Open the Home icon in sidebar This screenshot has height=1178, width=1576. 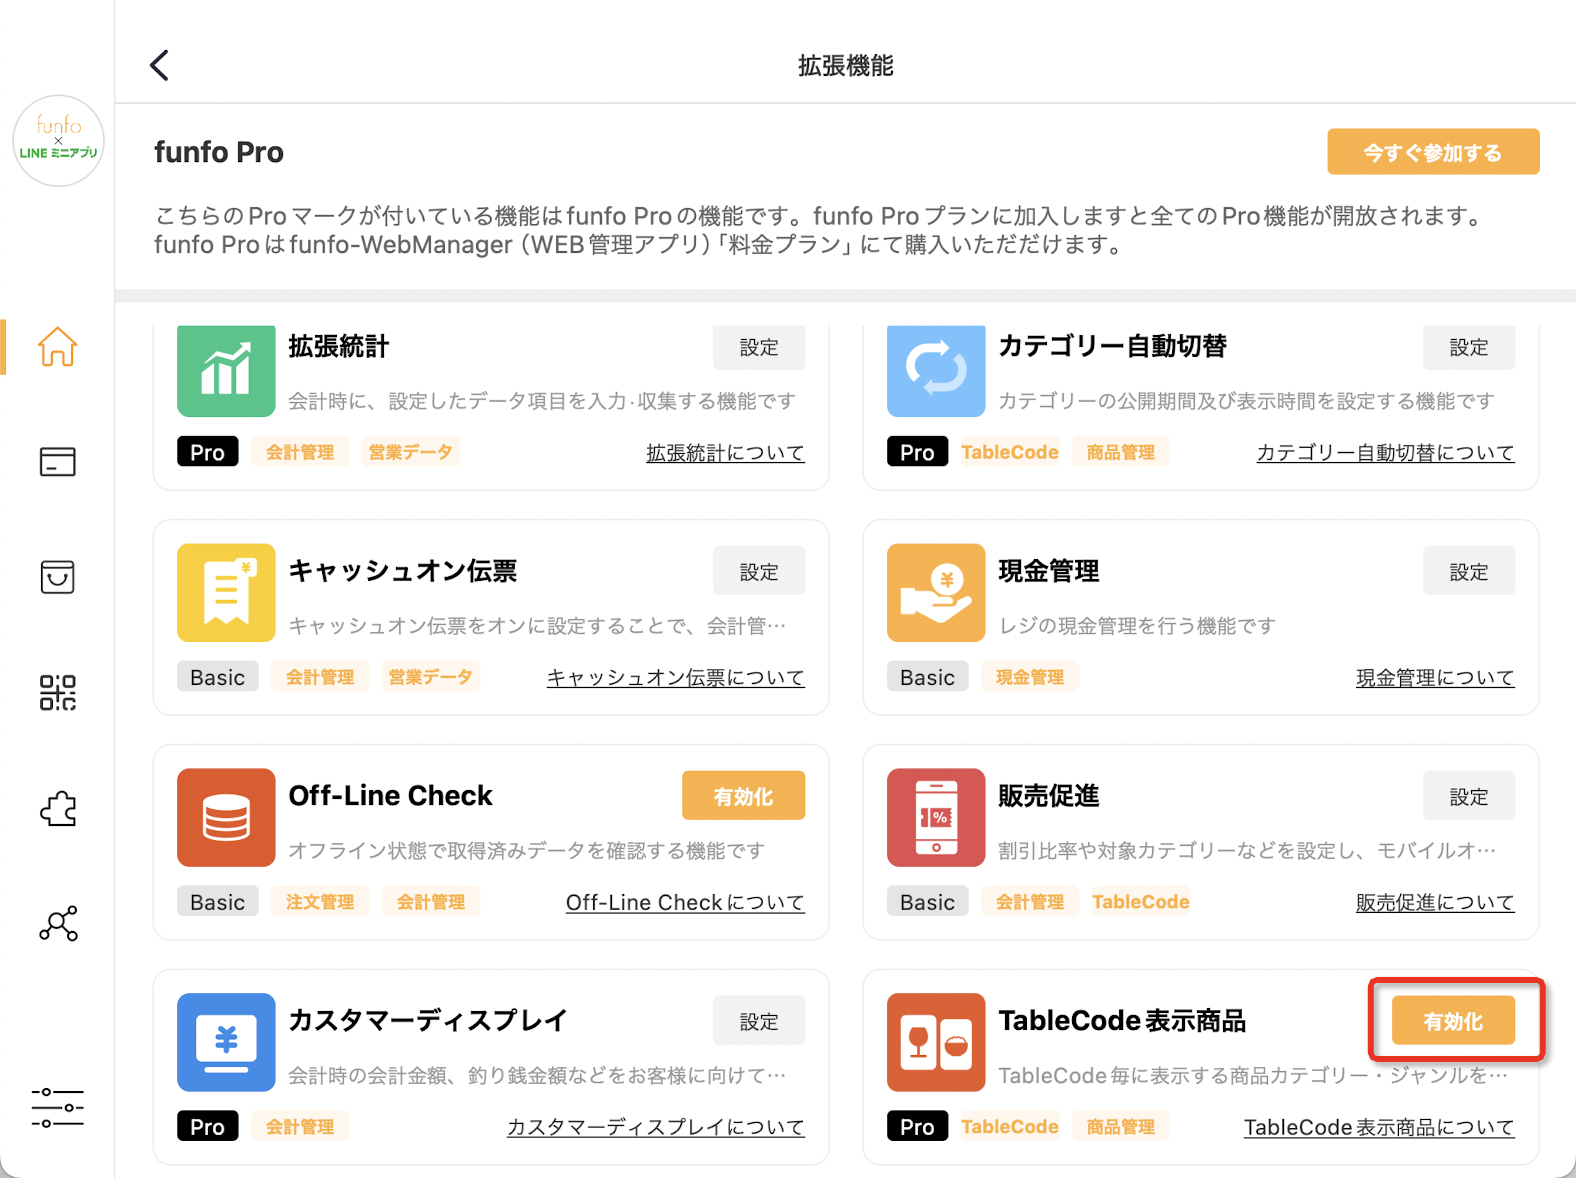pos(57,347)
